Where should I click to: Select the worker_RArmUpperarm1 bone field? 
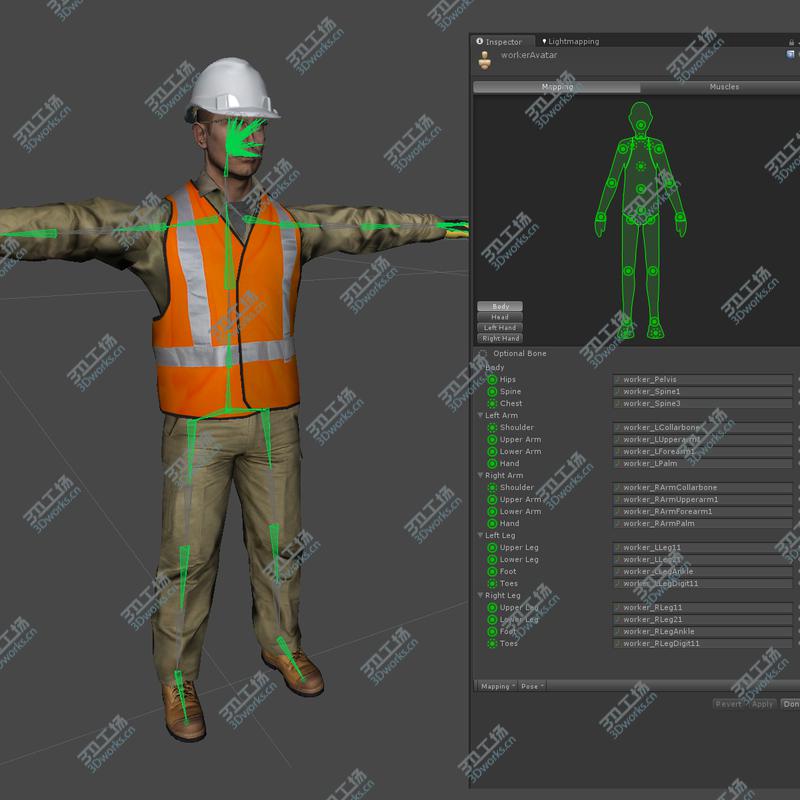[x=703, y=499]
